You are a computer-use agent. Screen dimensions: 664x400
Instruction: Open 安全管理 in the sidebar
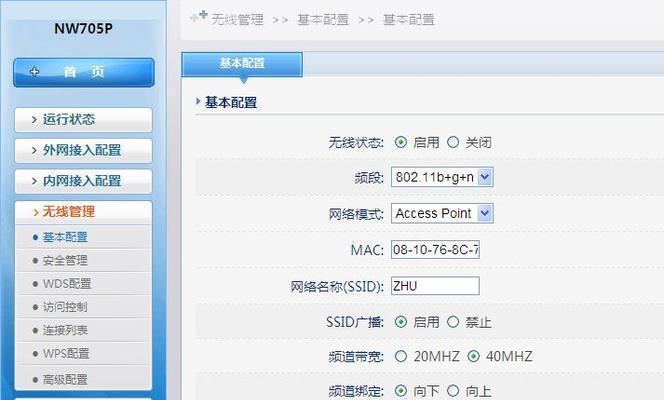65,260
